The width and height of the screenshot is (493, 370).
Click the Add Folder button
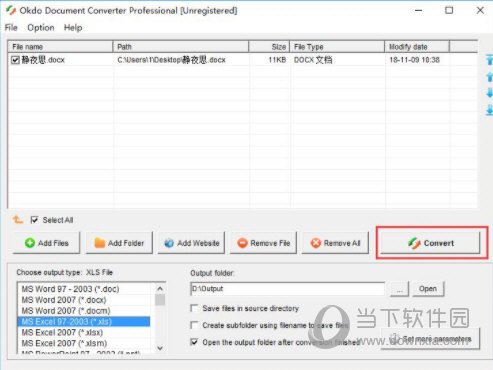tap(119, 243)
